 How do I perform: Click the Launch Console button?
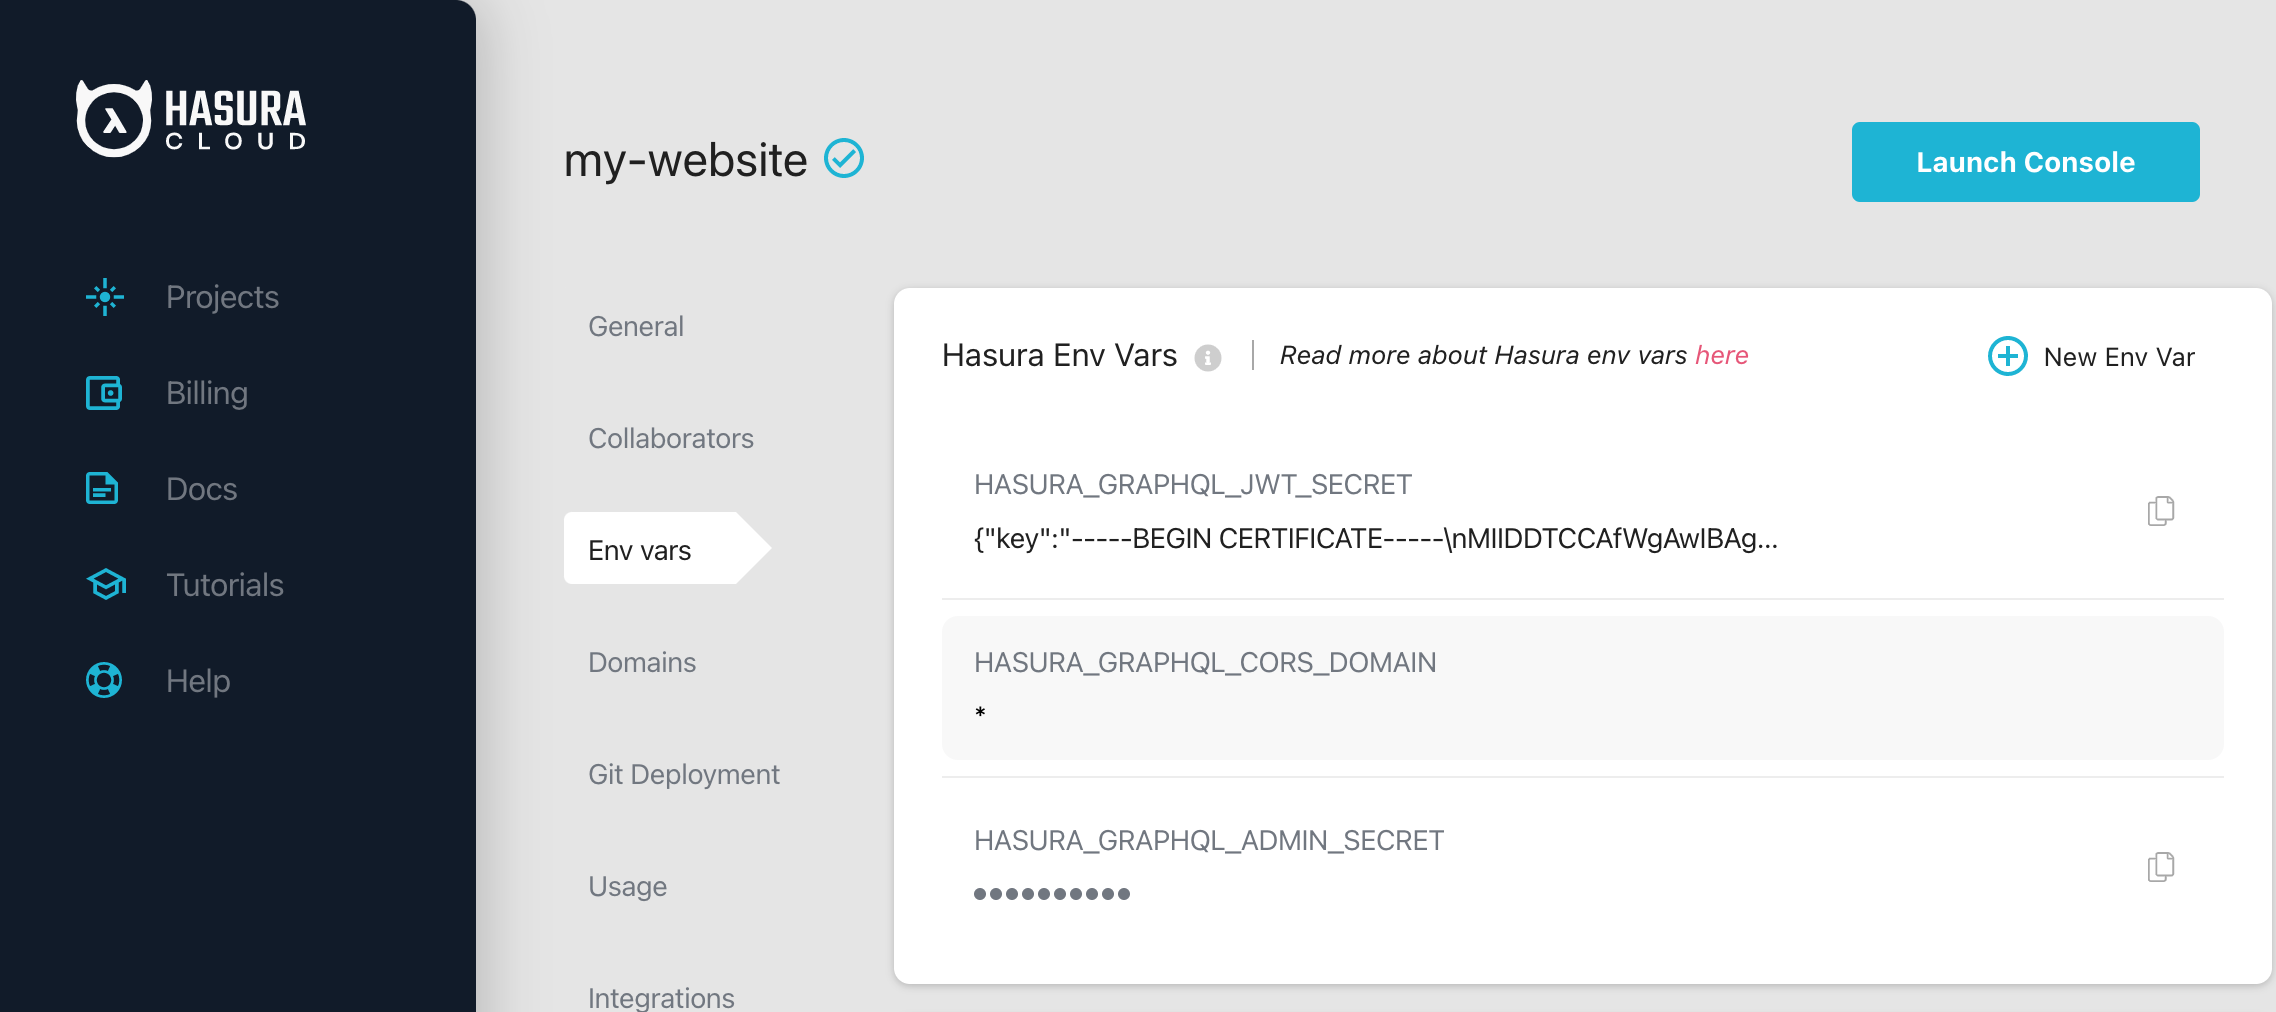coord(2025,162)
